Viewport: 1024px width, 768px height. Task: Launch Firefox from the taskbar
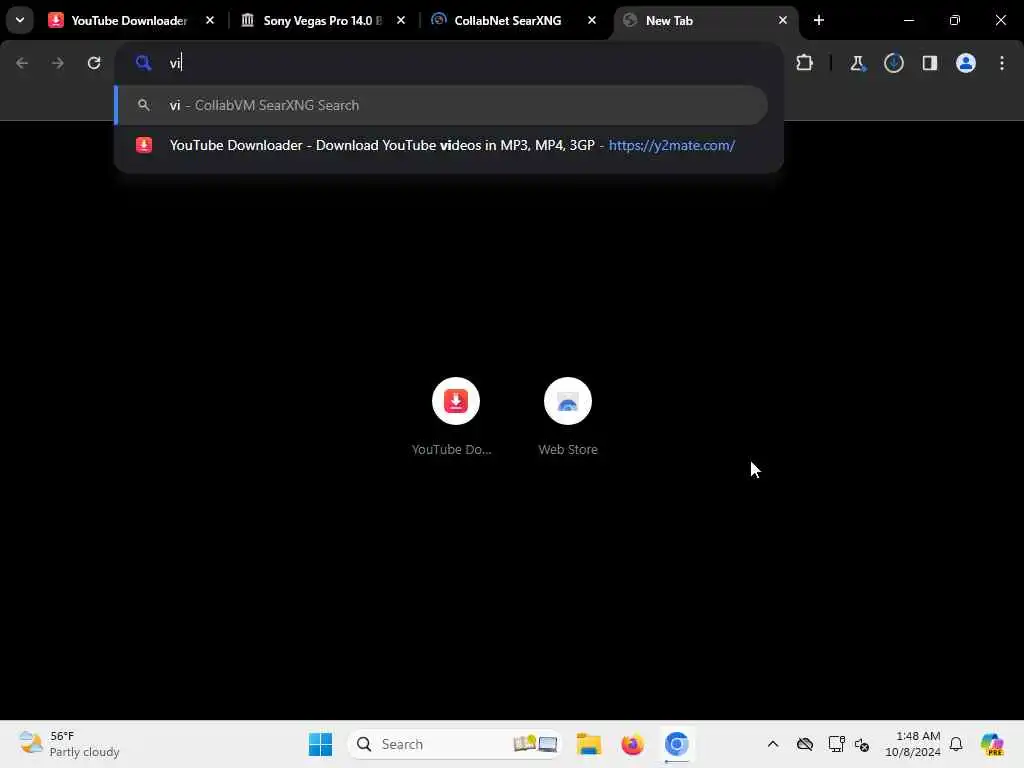[x=632, y=744]
